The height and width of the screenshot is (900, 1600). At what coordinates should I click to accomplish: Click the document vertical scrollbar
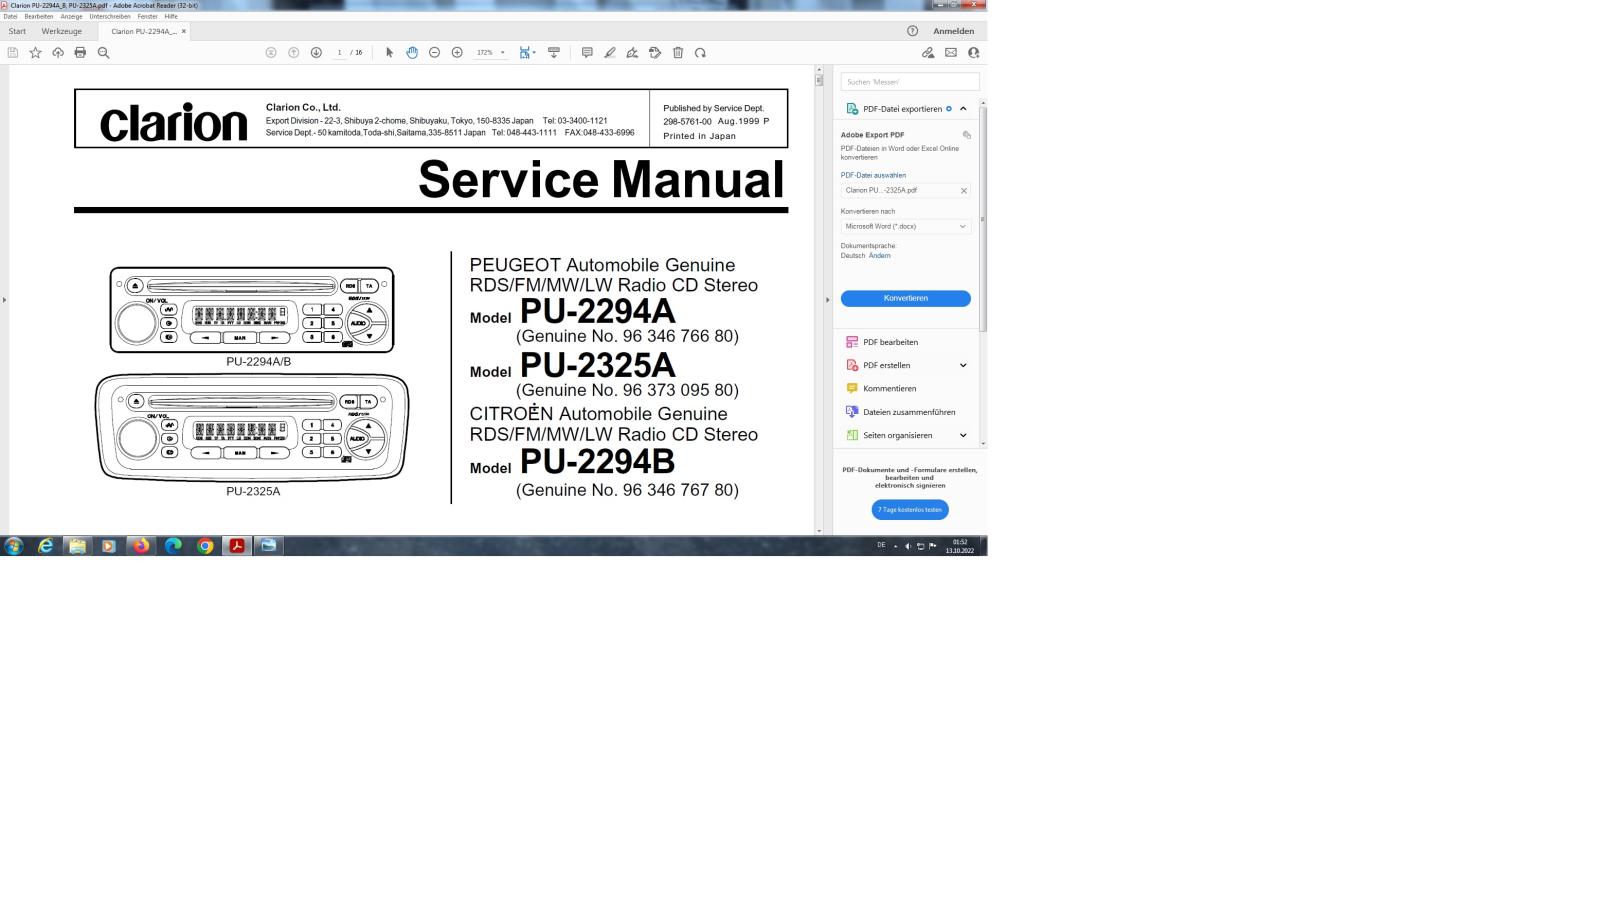click(x=819, y=300)
